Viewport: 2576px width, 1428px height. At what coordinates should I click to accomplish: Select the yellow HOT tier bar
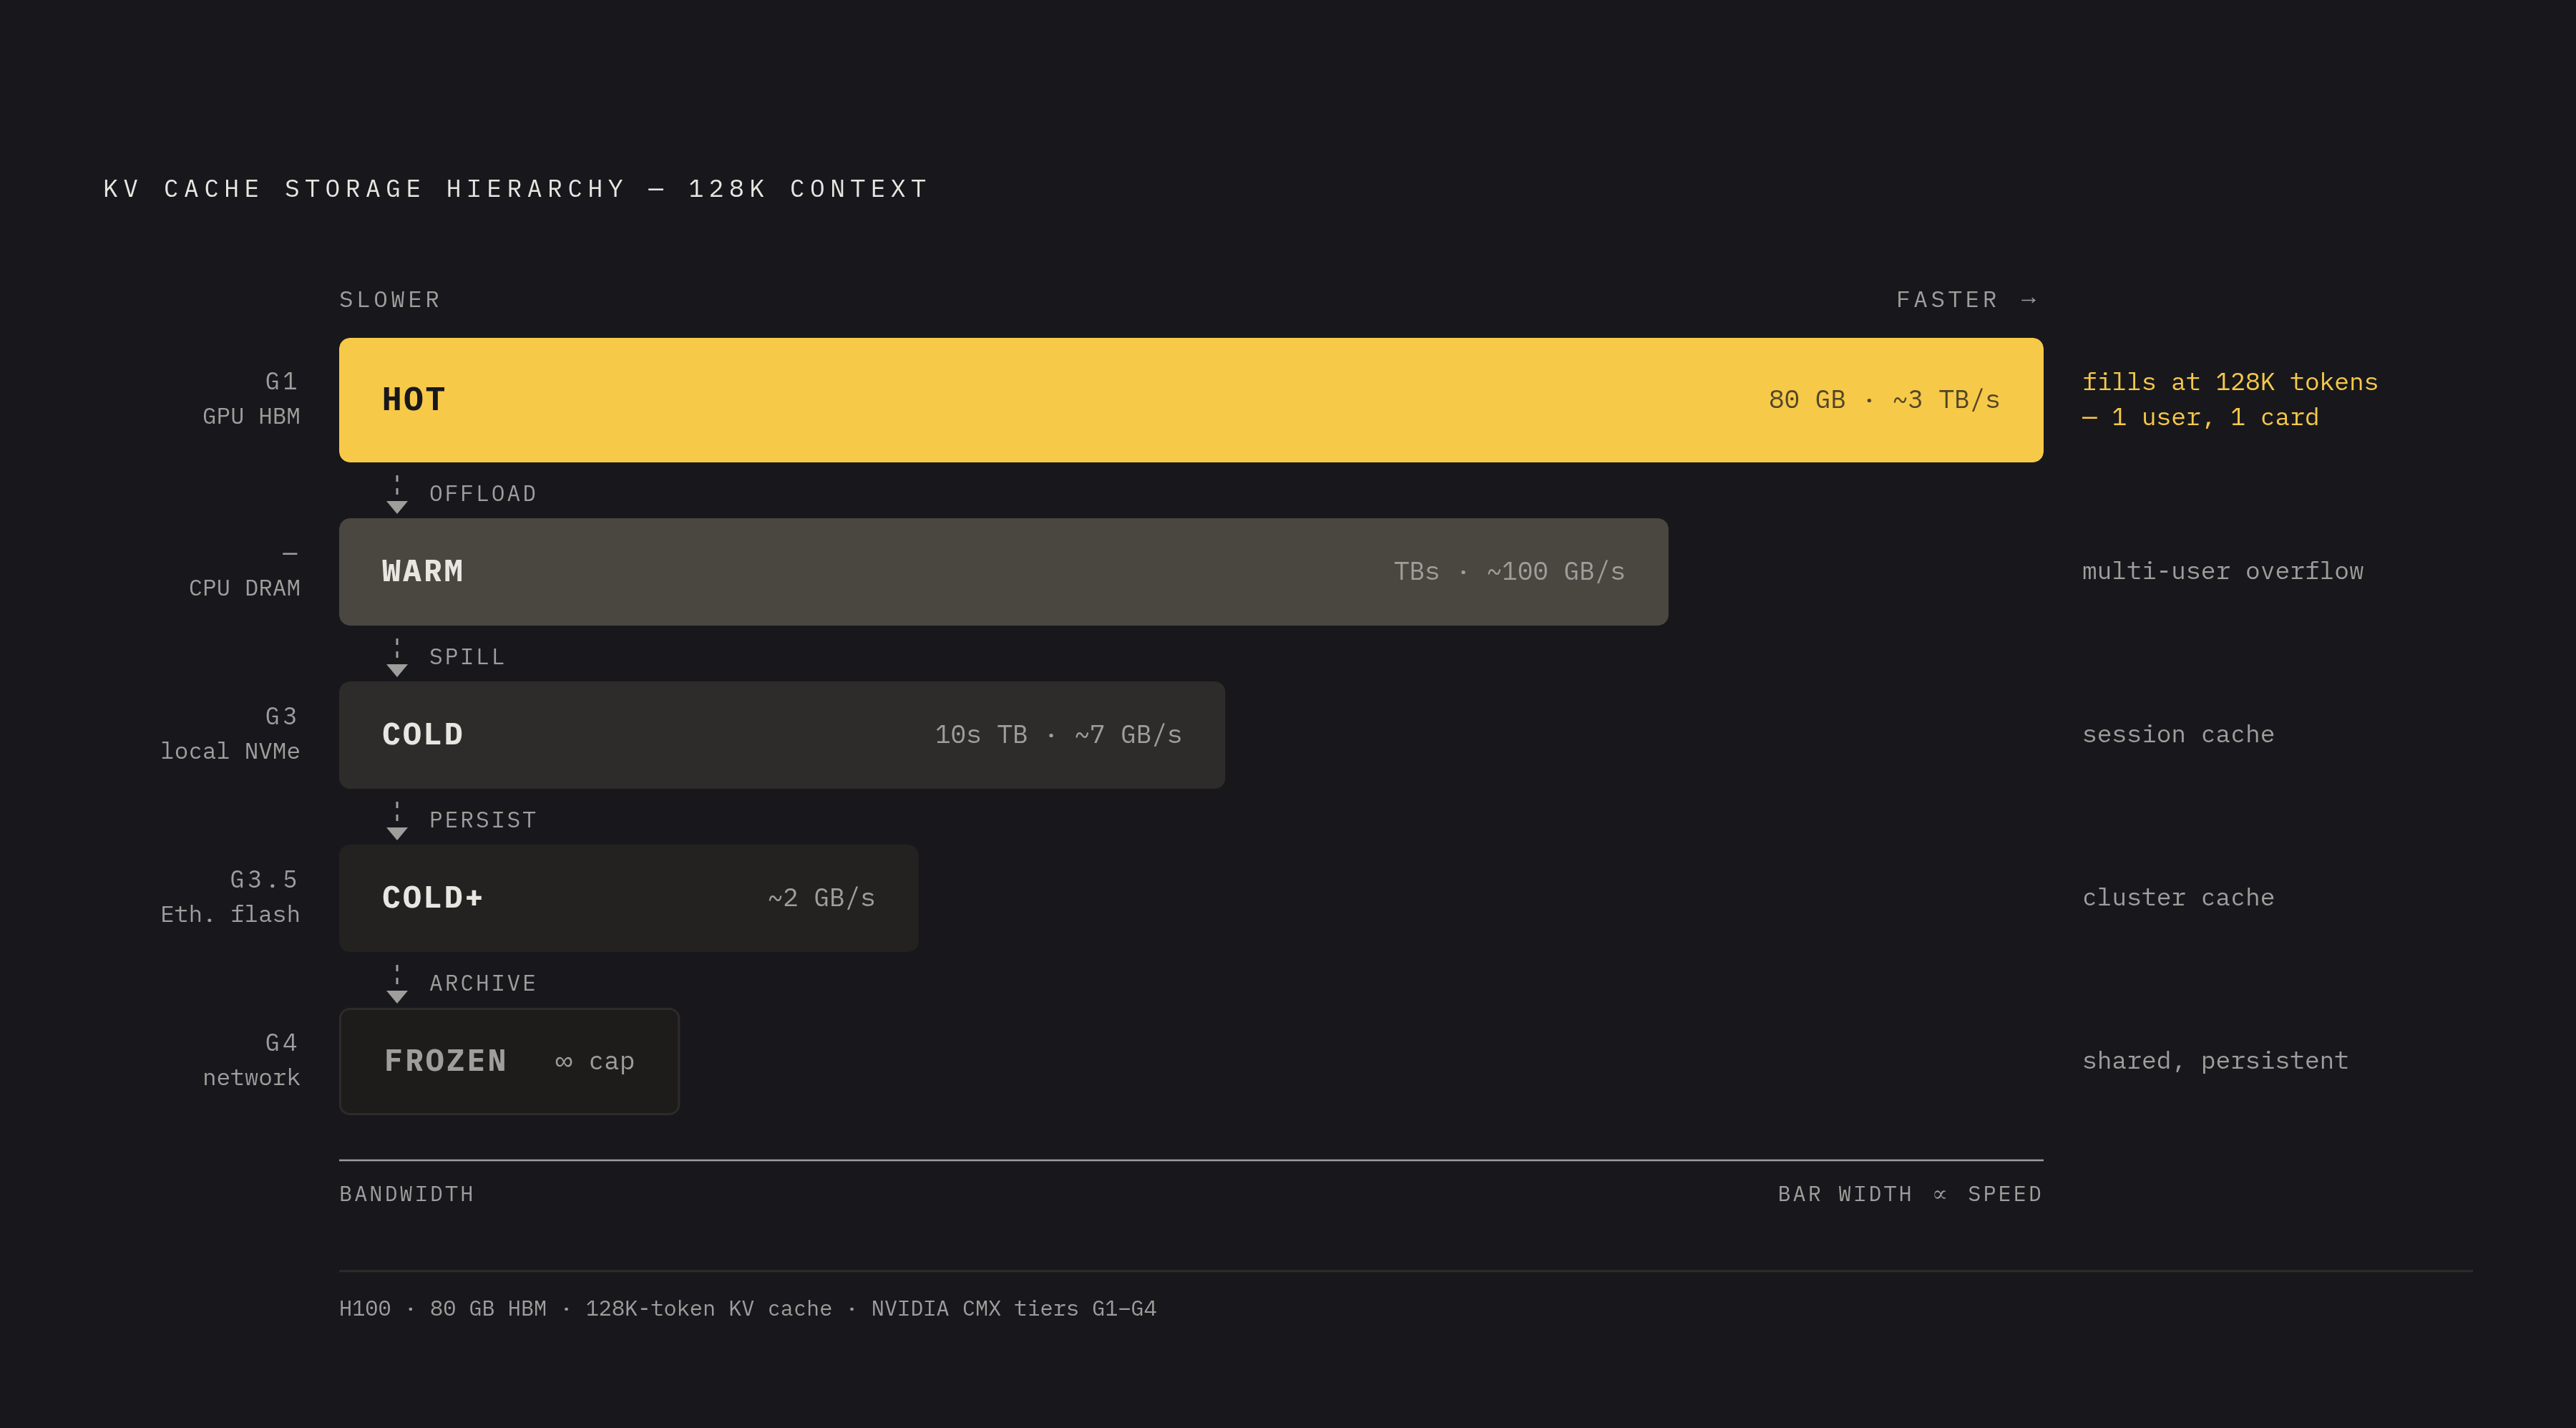point(1191,400)
